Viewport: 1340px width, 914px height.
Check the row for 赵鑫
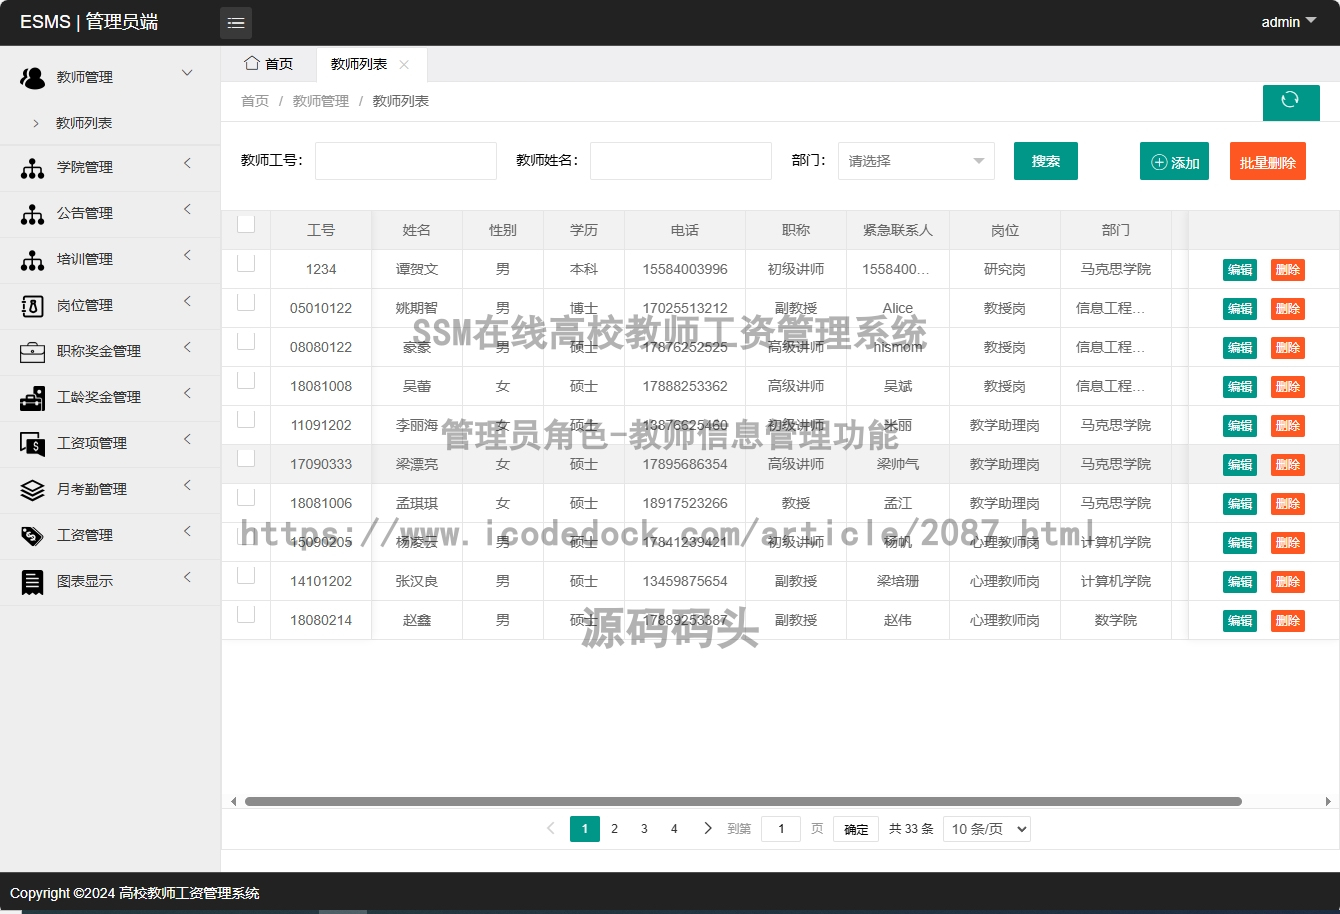pos(246,614)
